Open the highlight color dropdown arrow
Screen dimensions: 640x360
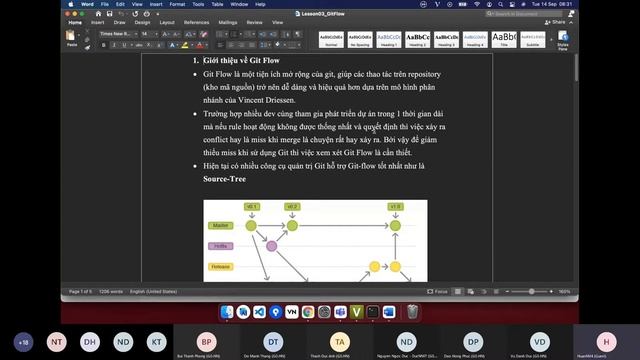click(191, 45)
